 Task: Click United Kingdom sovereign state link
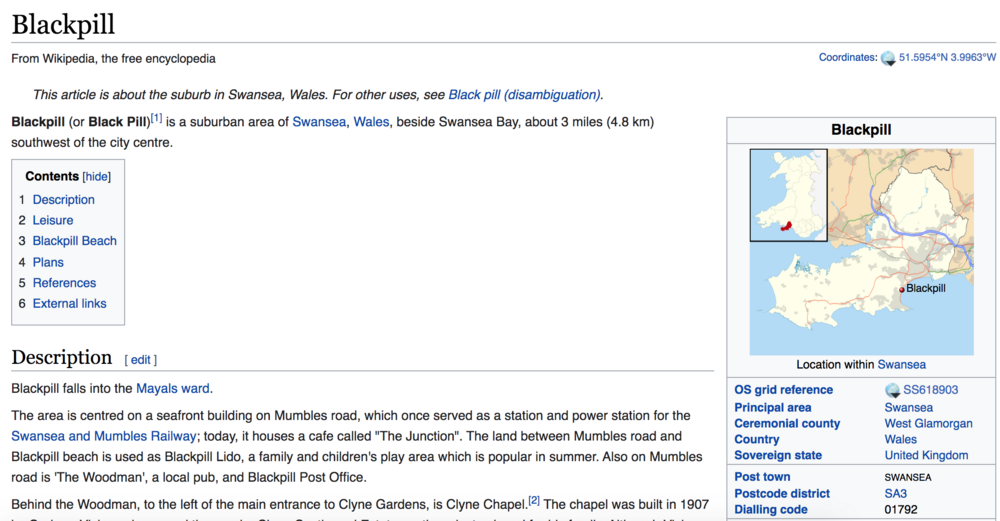click(x=926, y=455)
